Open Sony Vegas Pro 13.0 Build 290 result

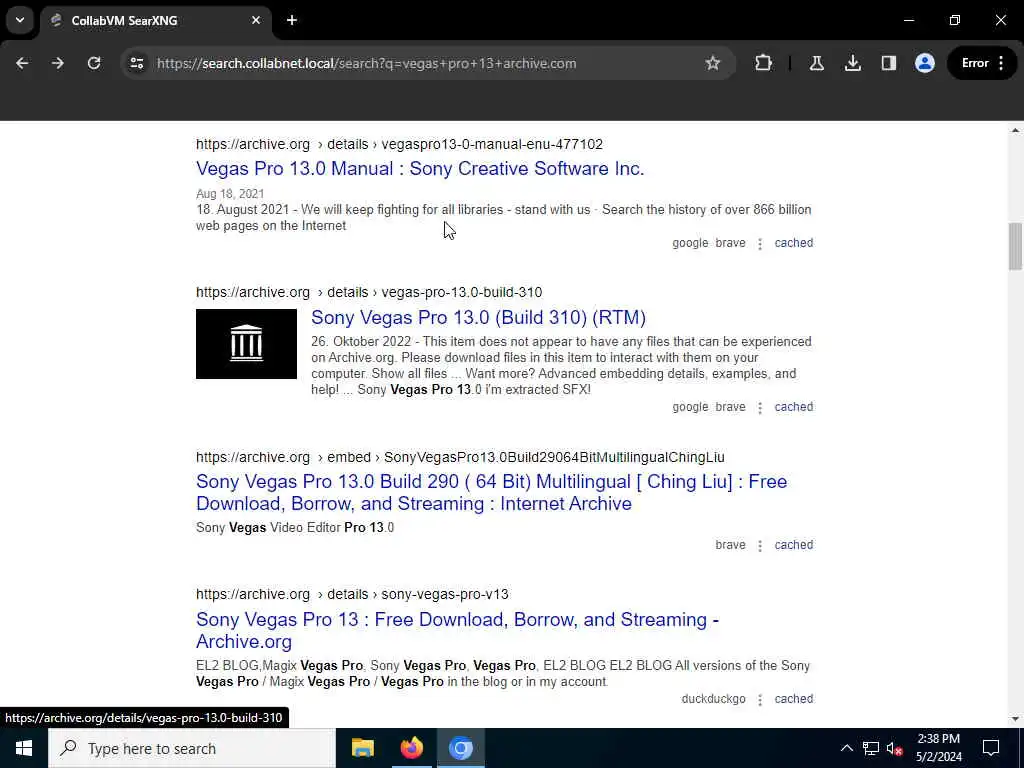point(491,492)
